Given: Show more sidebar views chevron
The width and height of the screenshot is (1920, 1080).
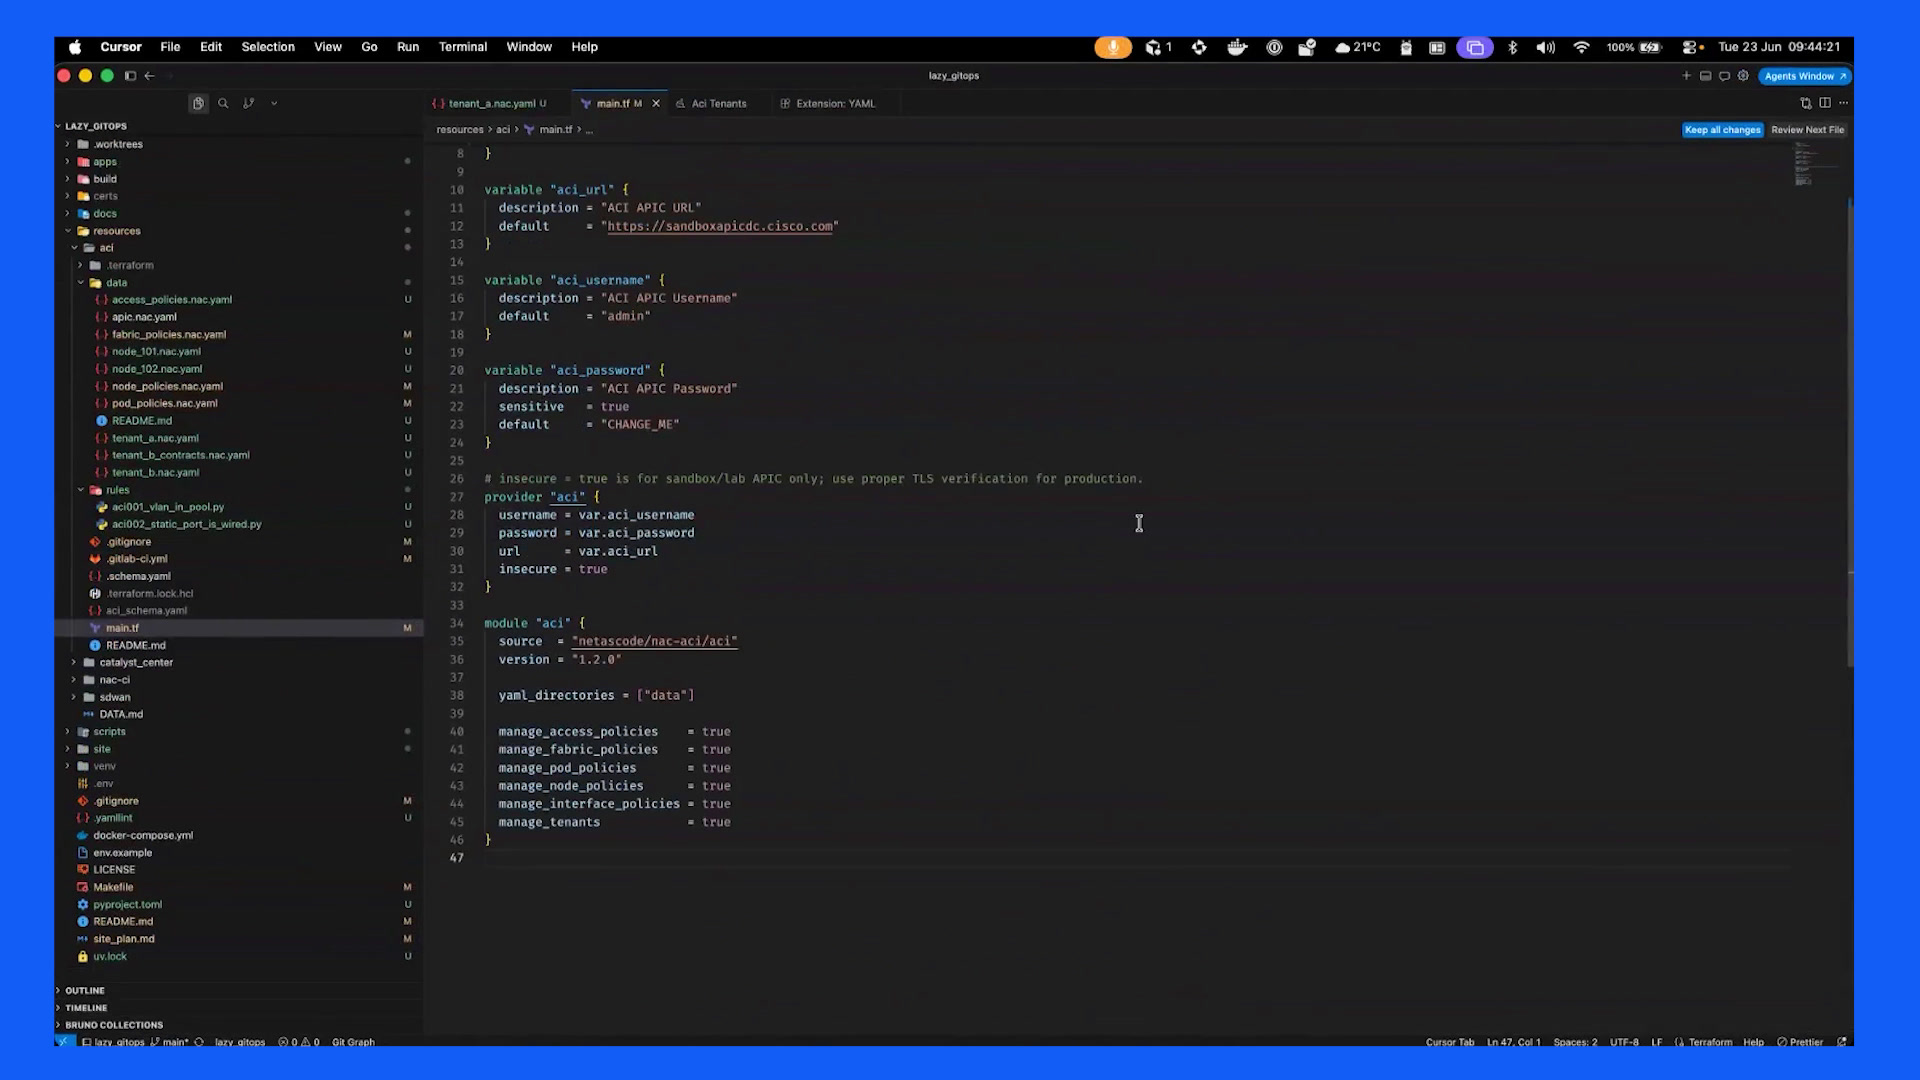Looking at the screenshot, I should tap(274, 103).
